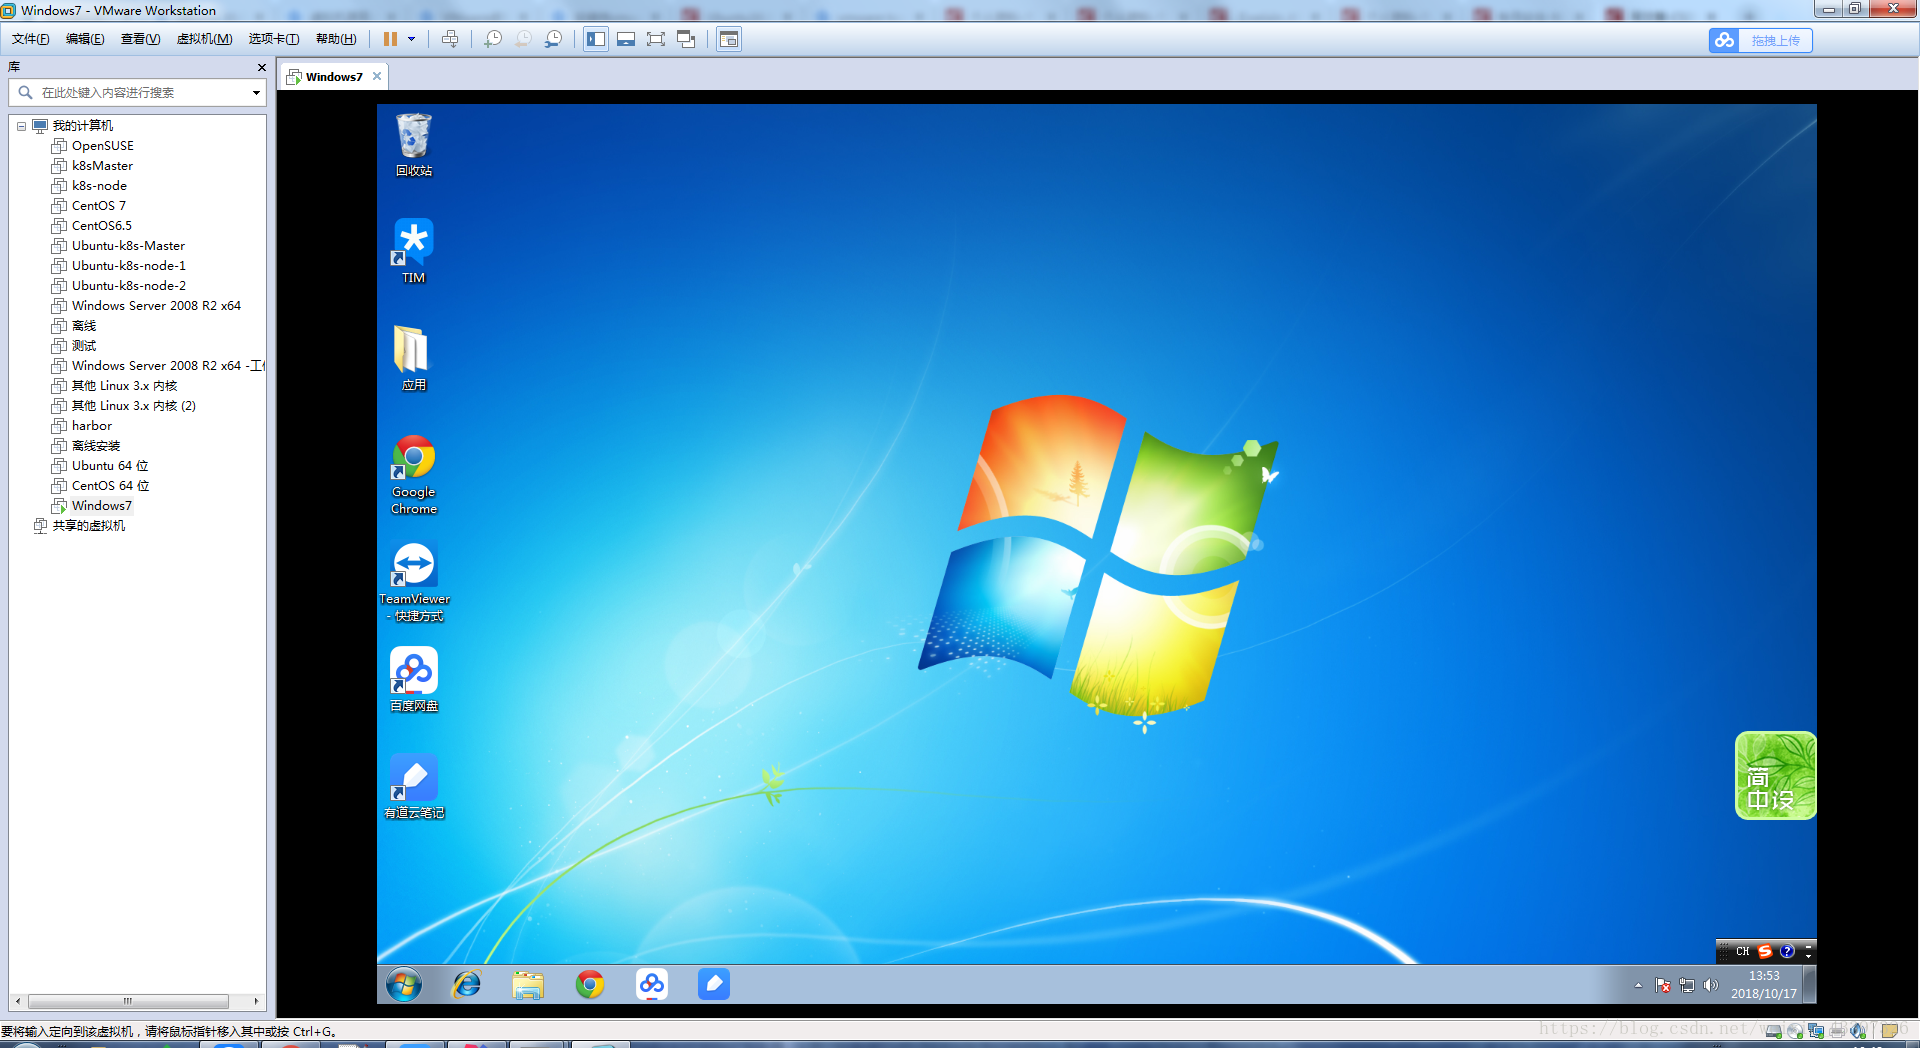Enter full screen mode from the toolbar
This screenshot has width=1920, height=1048.
656,39
